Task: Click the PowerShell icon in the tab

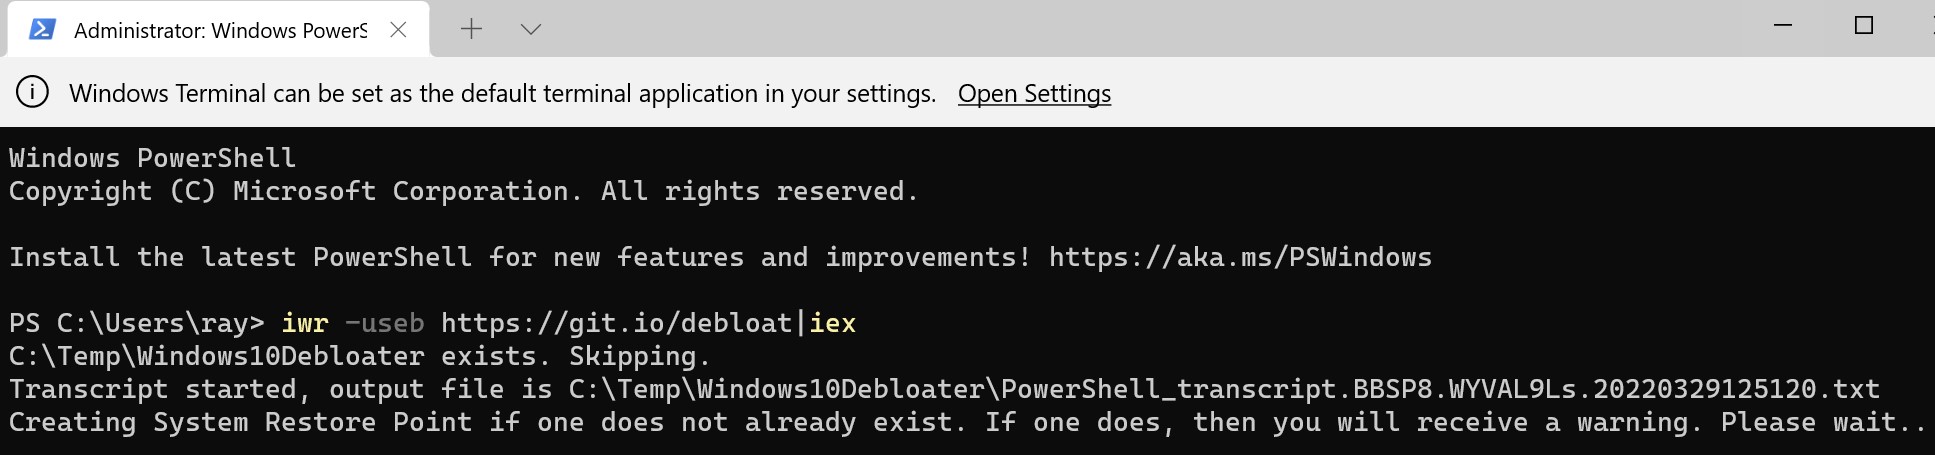Action: 42,29
